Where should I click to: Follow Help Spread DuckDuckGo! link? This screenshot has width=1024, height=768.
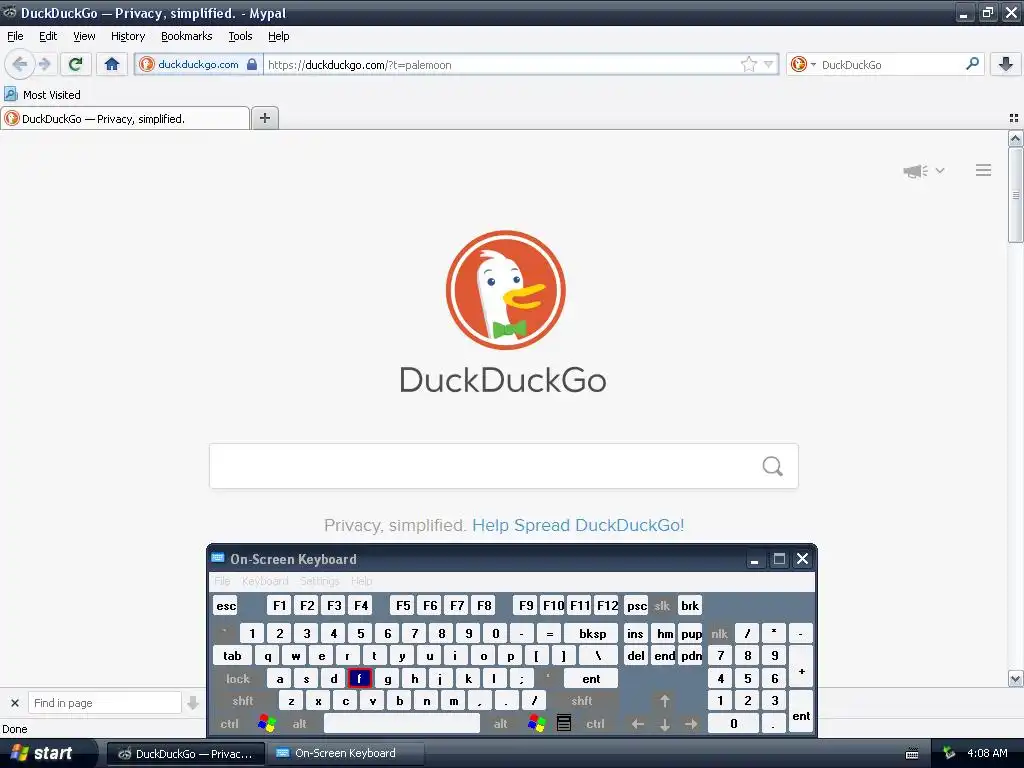[578, 525]
